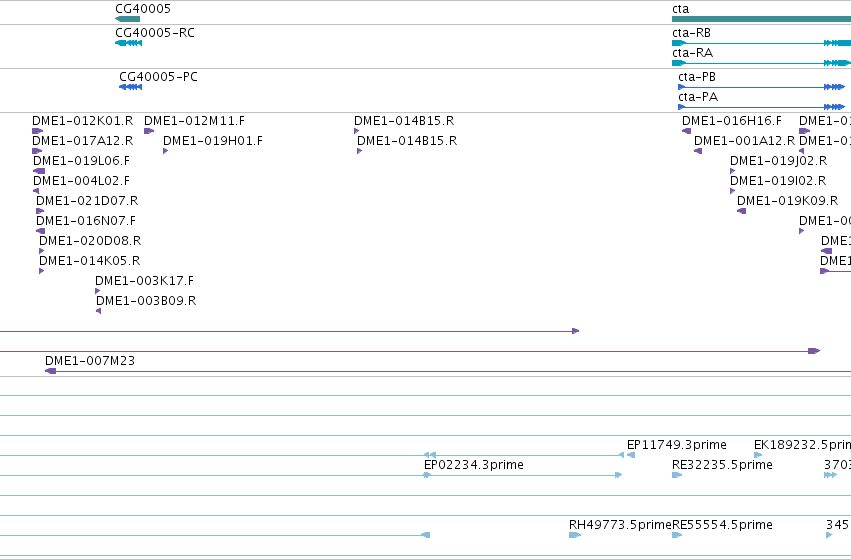Click the DME1-001A12.R label
The width and height of the screenshot is (851, 560).
point(745,141)
